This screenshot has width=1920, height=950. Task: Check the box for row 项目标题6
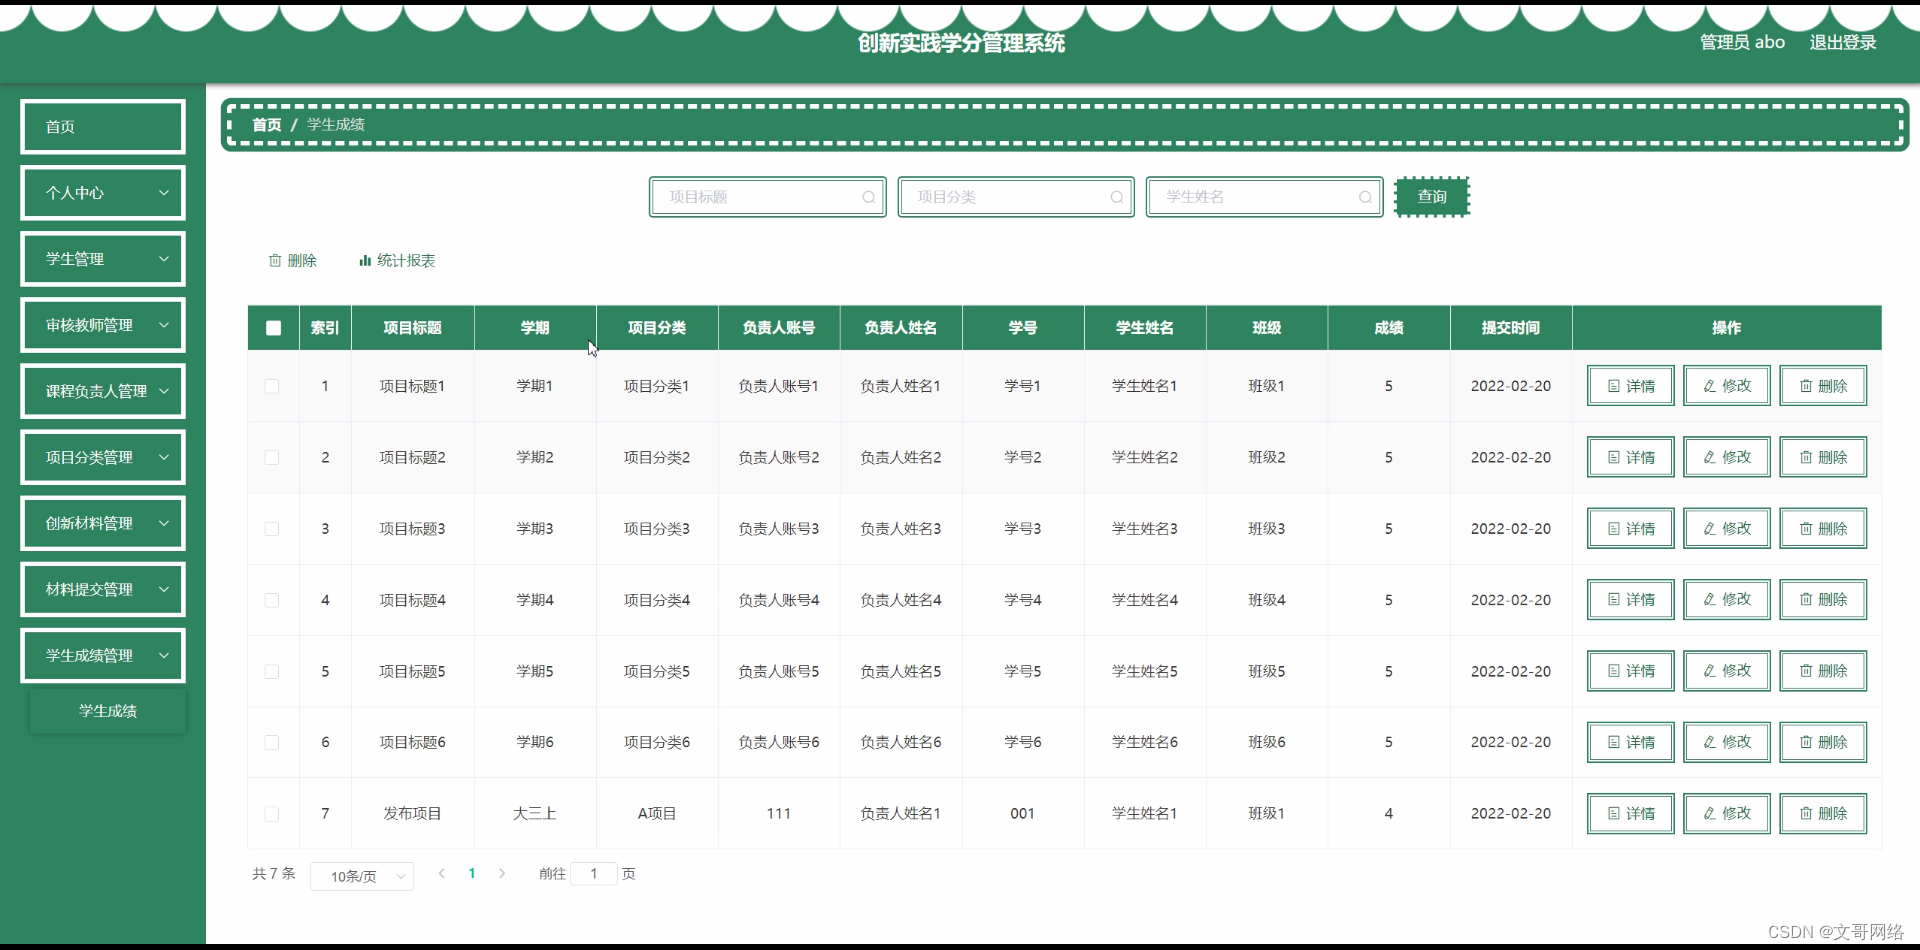(x=272, y=742)
